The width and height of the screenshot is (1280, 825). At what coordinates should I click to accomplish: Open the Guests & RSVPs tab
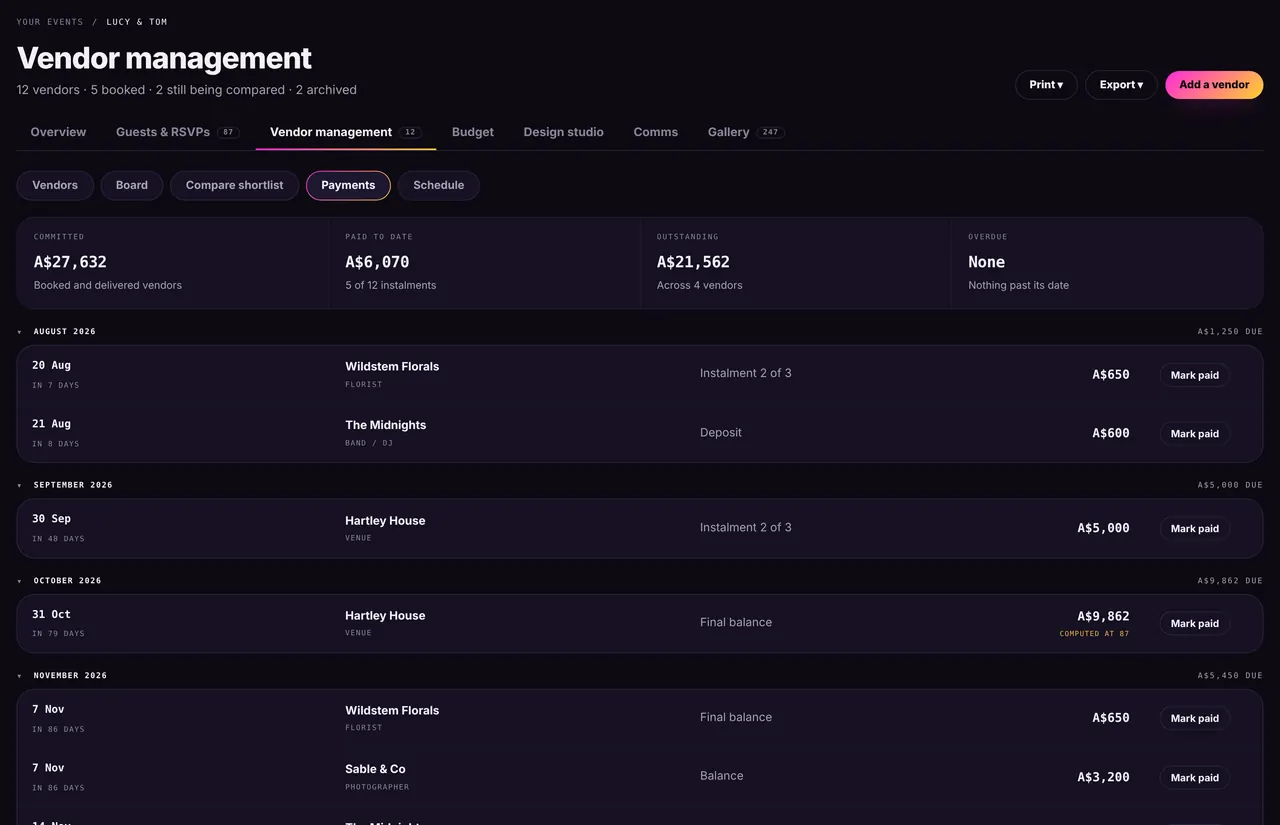pyautogui.click(x=177, y=132)
